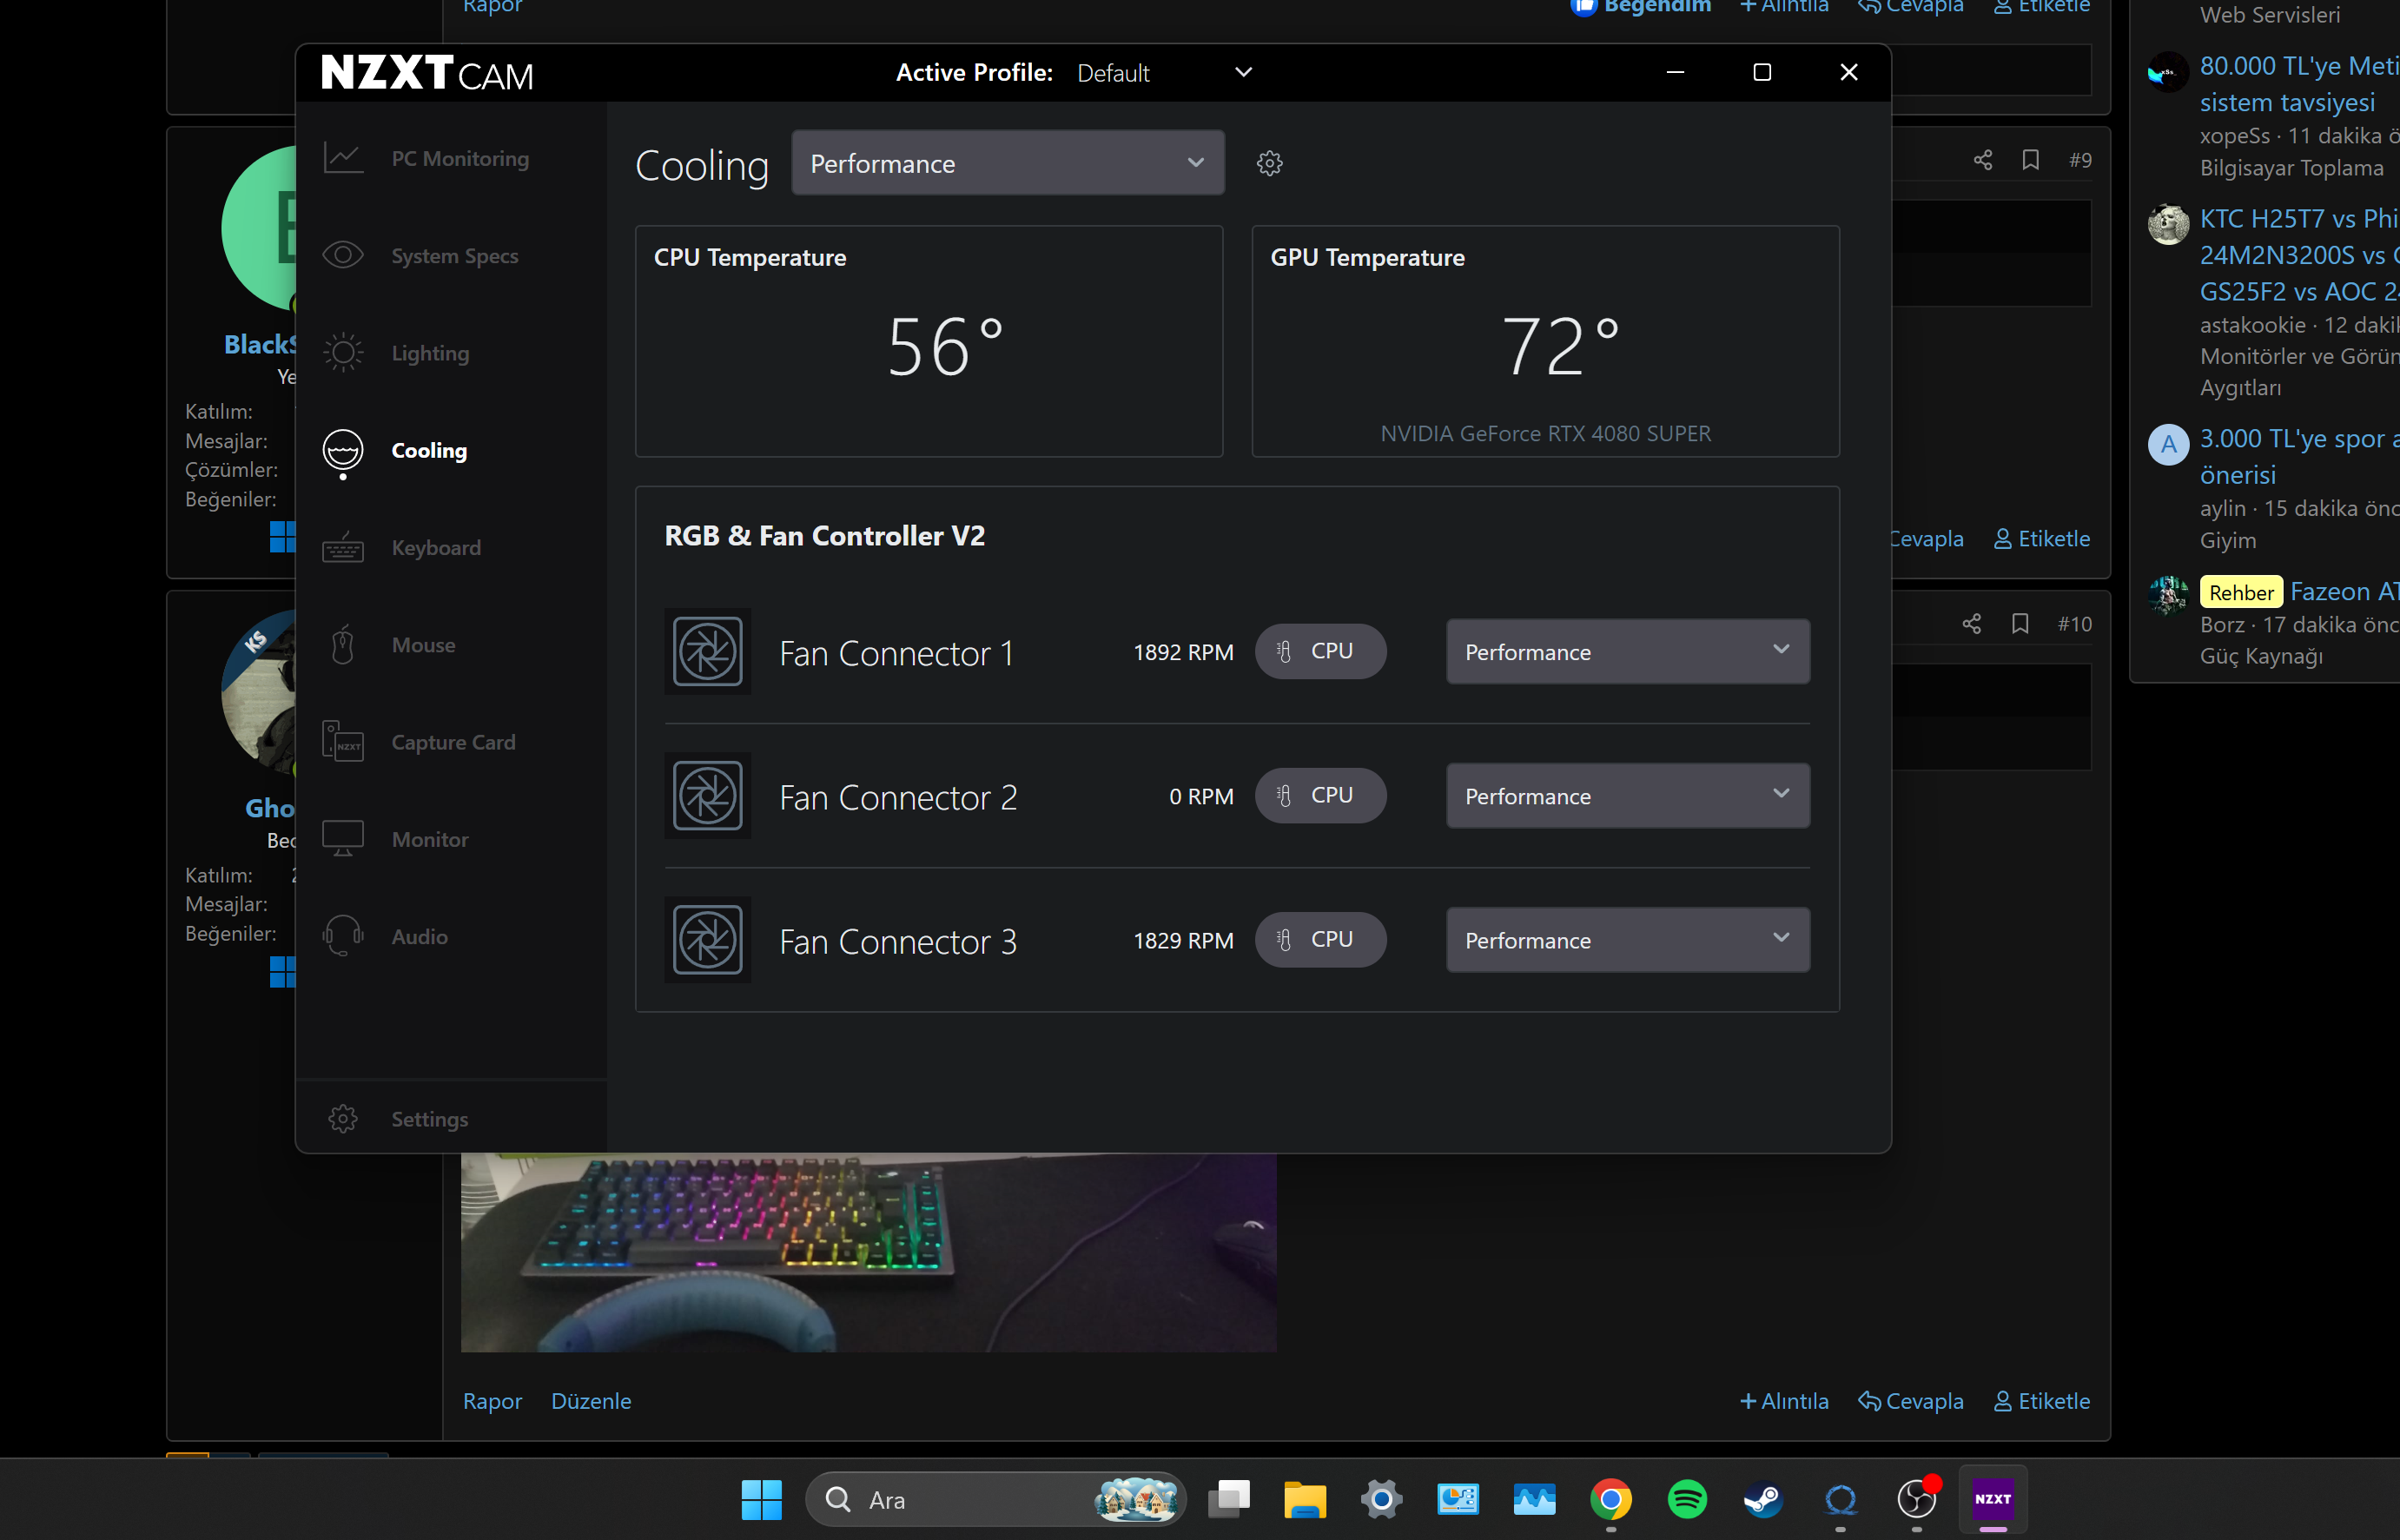Image resolution: width=2400 pixels, height=1540 pixels.
Task: Bookmark forum post #10
Action: [2020, 624]
